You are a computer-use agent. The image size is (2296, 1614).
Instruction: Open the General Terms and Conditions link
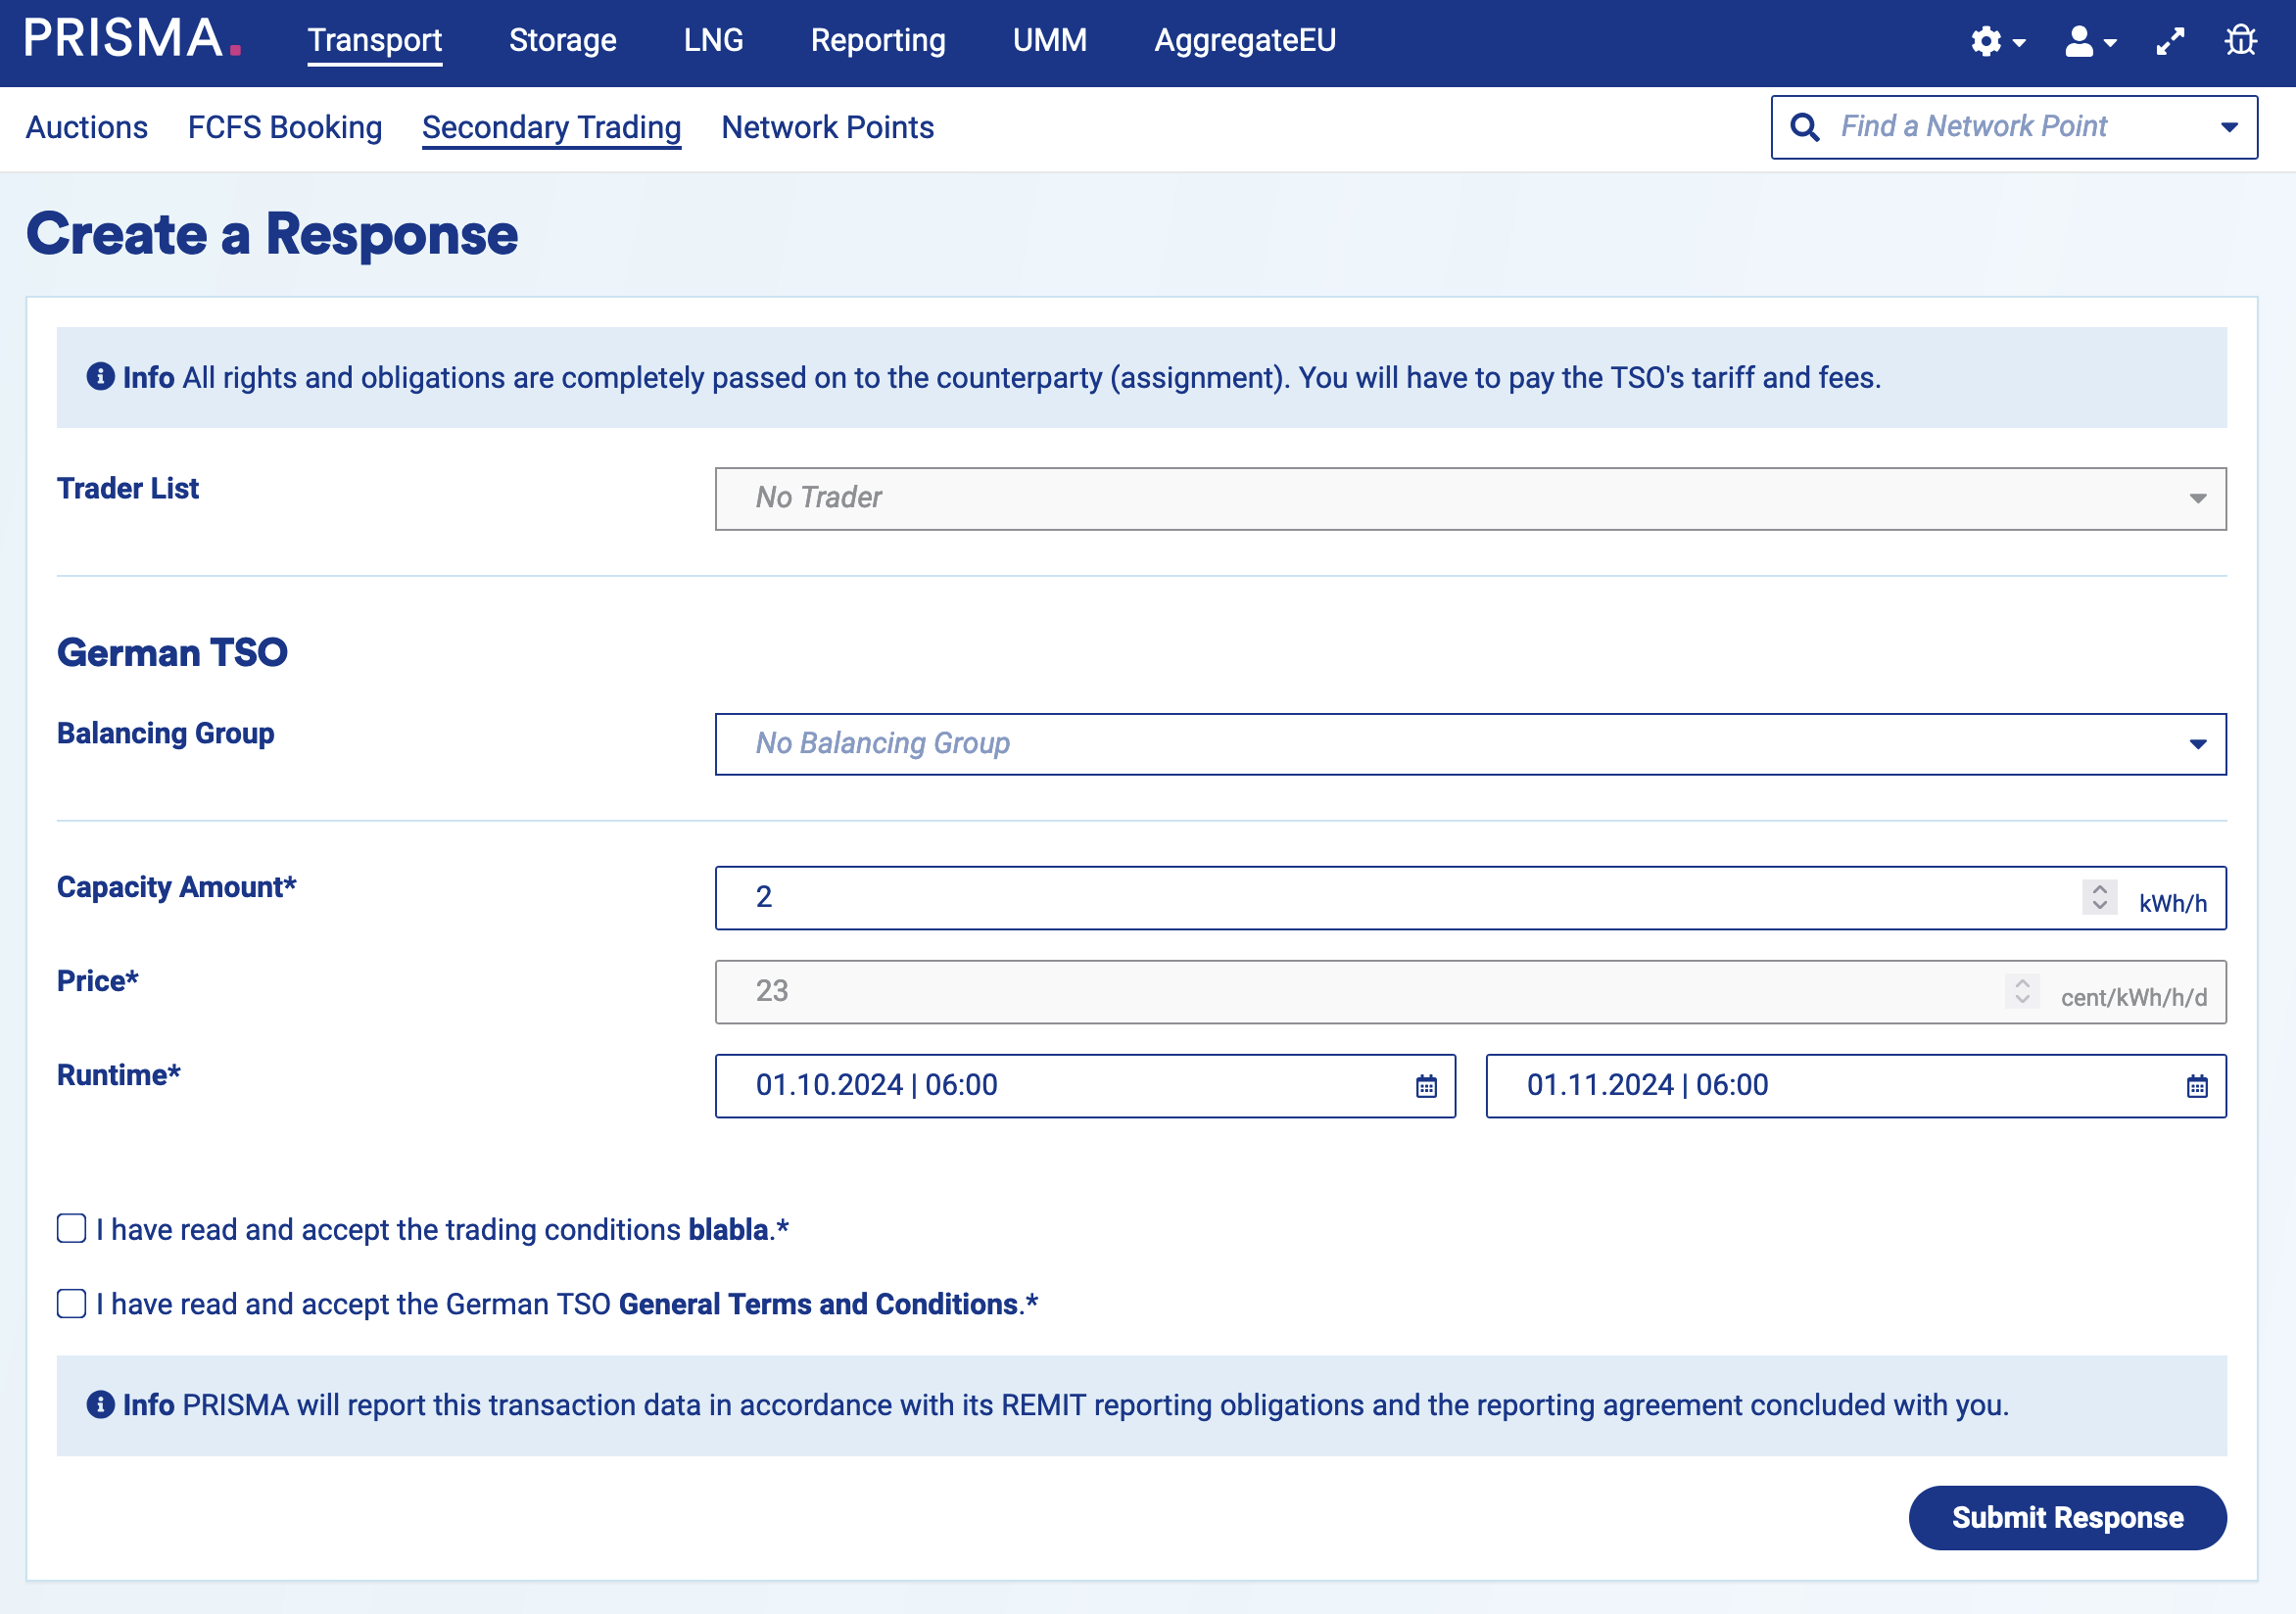tap(817, 1304)
